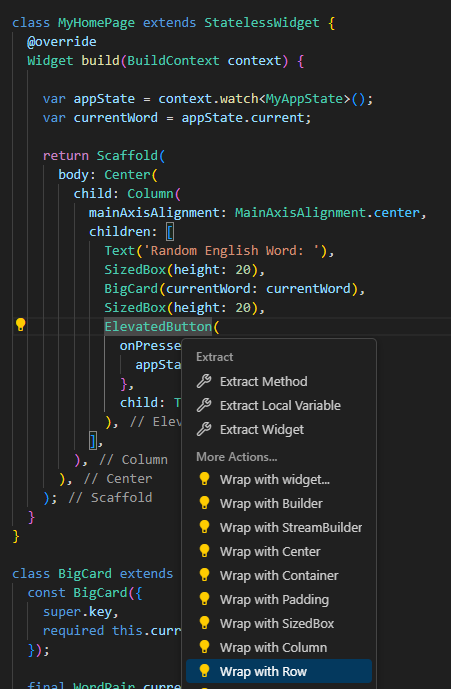Click the bulb icon beside Wrap with Builder

click(204, 503)
